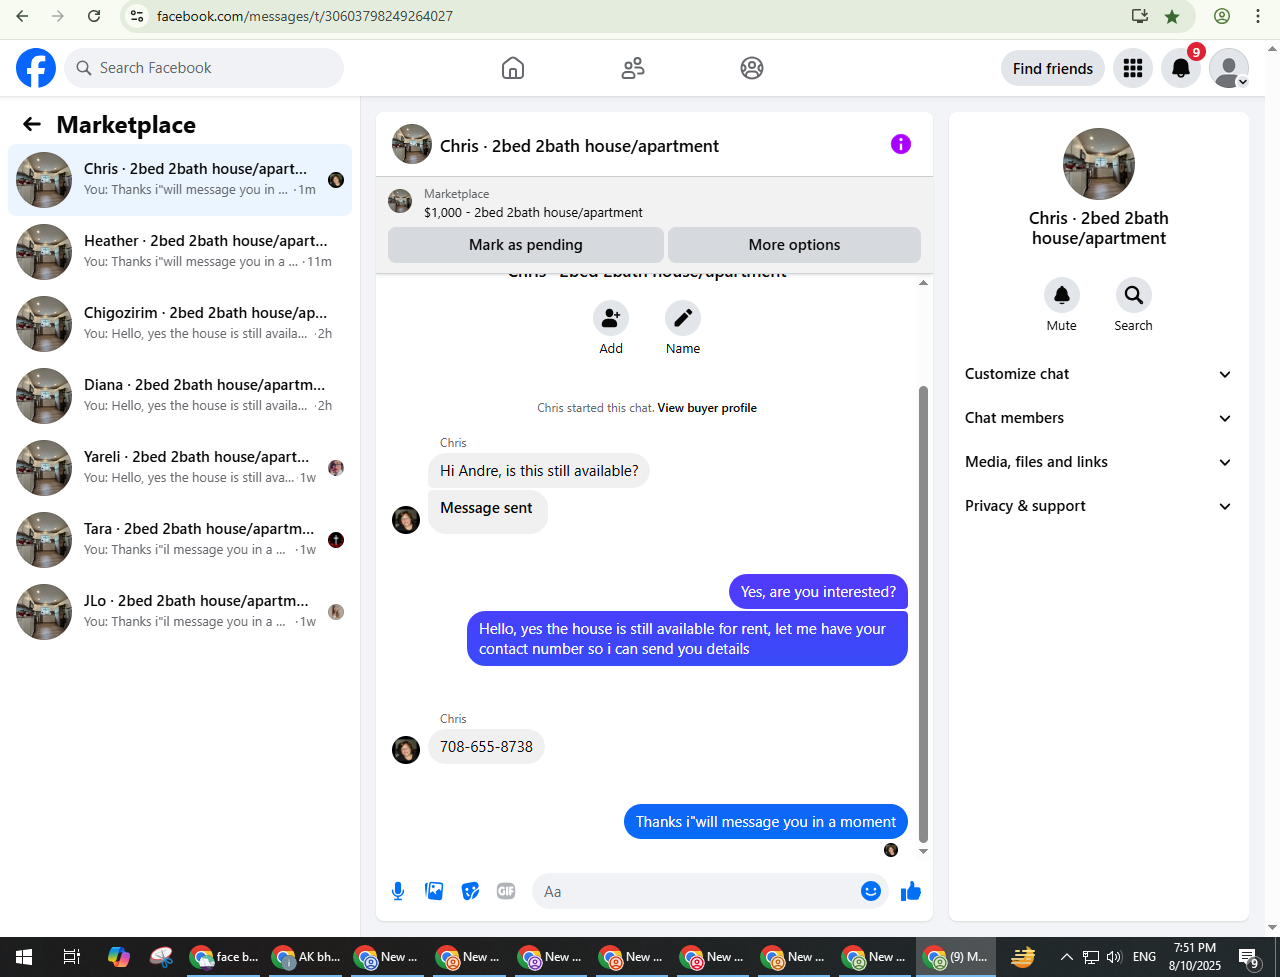Go back in the browser
Viewport: 1280px width, 977px height.
coord(22,16)
